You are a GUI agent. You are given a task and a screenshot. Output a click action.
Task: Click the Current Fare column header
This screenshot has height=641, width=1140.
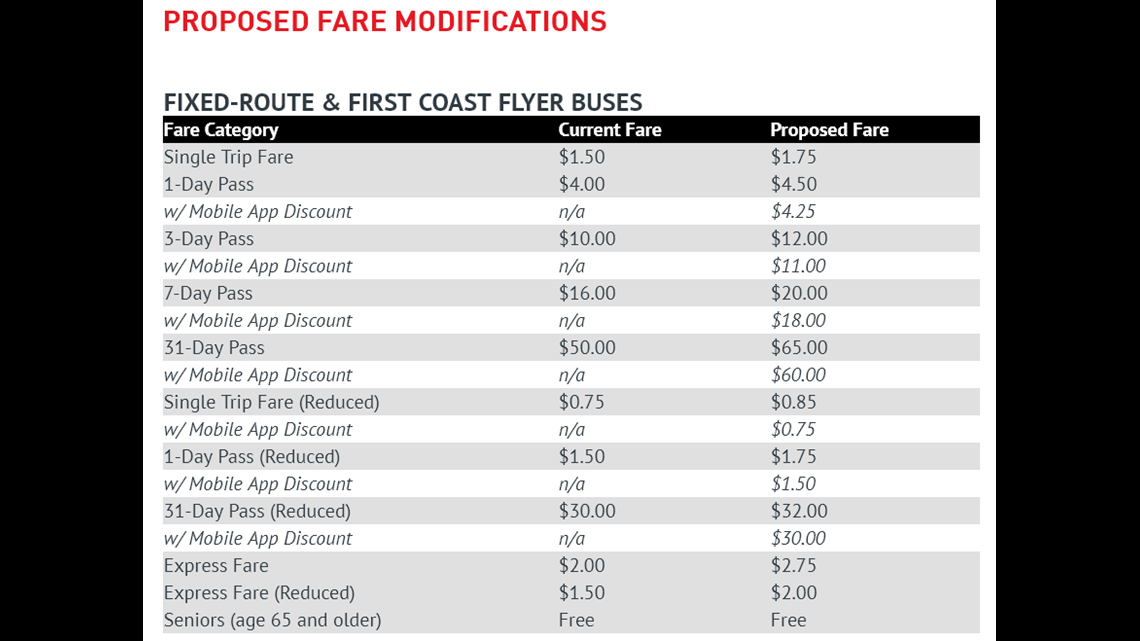click(x=609, y=129)
